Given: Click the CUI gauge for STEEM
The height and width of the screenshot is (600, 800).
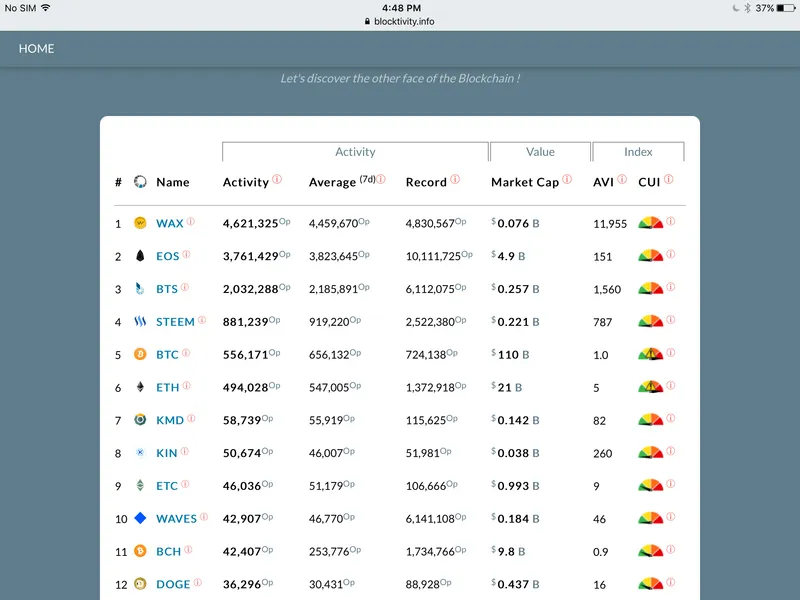Looking at the screenshot, I should [651, 321].
